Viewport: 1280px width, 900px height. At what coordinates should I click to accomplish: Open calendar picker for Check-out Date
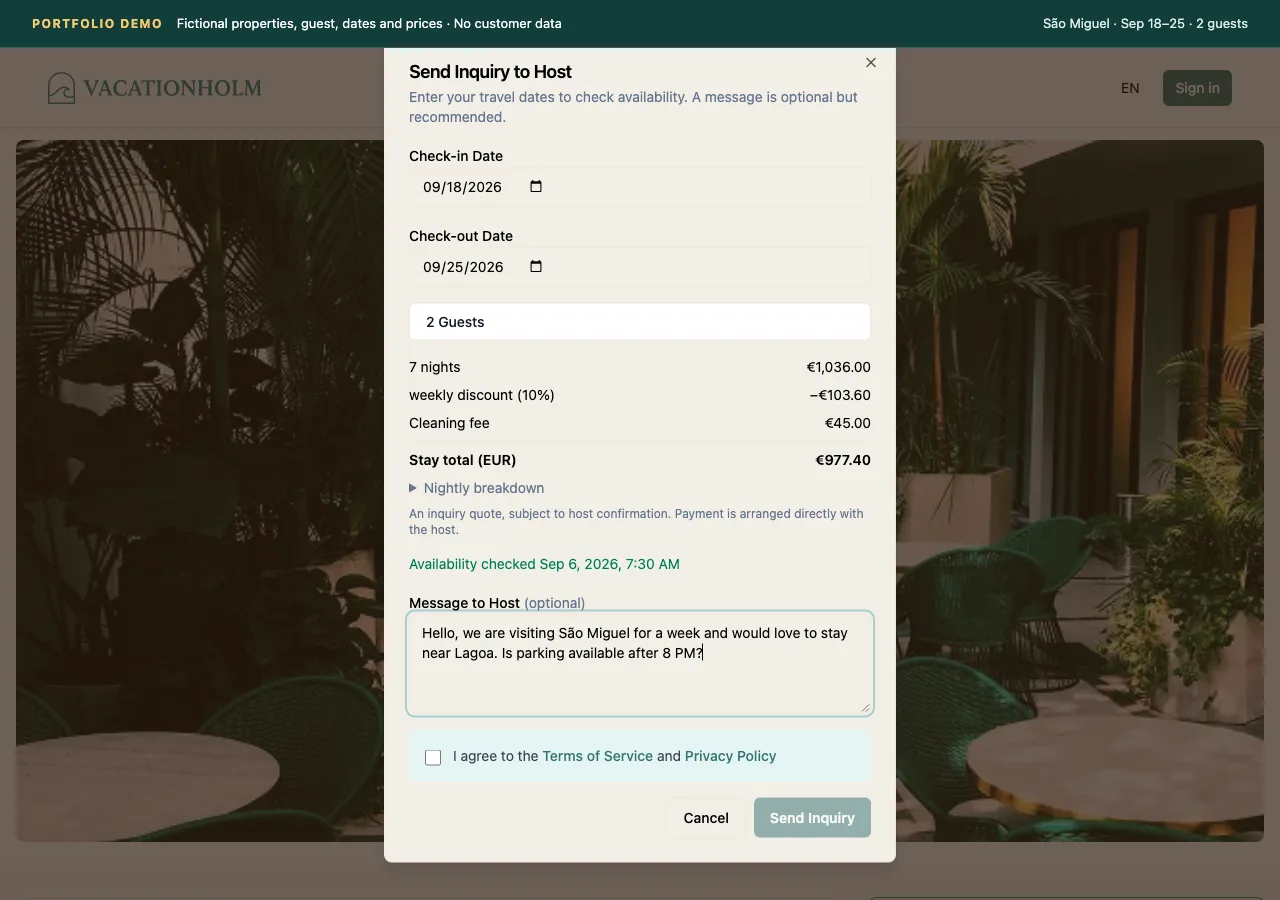(536, 267)
